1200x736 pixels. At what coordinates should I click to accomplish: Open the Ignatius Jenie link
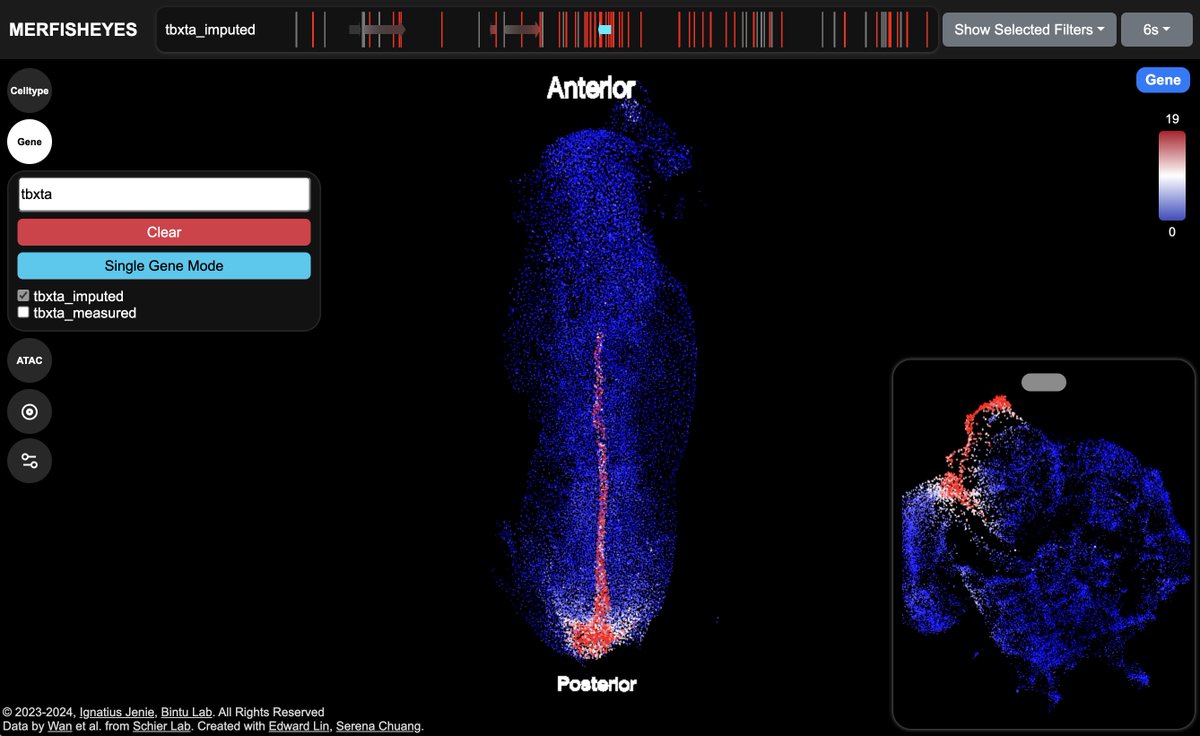(116, 712)
